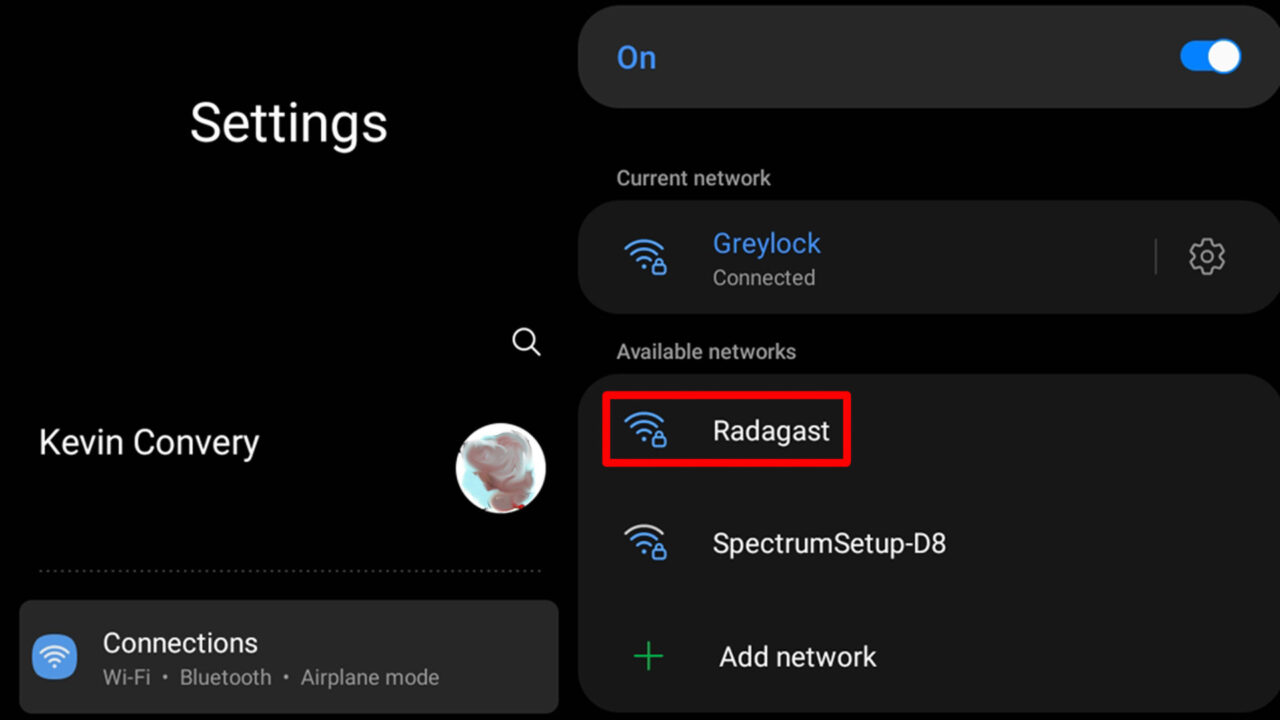
Task: Expand the Current network section
Action: click(x=693, y=178)
